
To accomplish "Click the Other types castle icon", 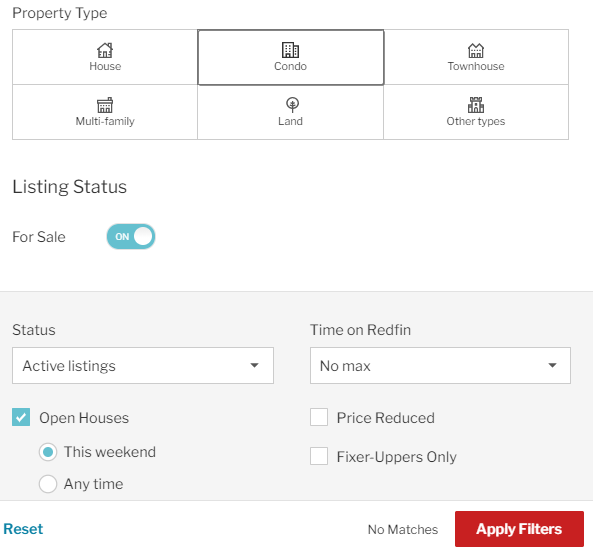I will coord(476,105).
